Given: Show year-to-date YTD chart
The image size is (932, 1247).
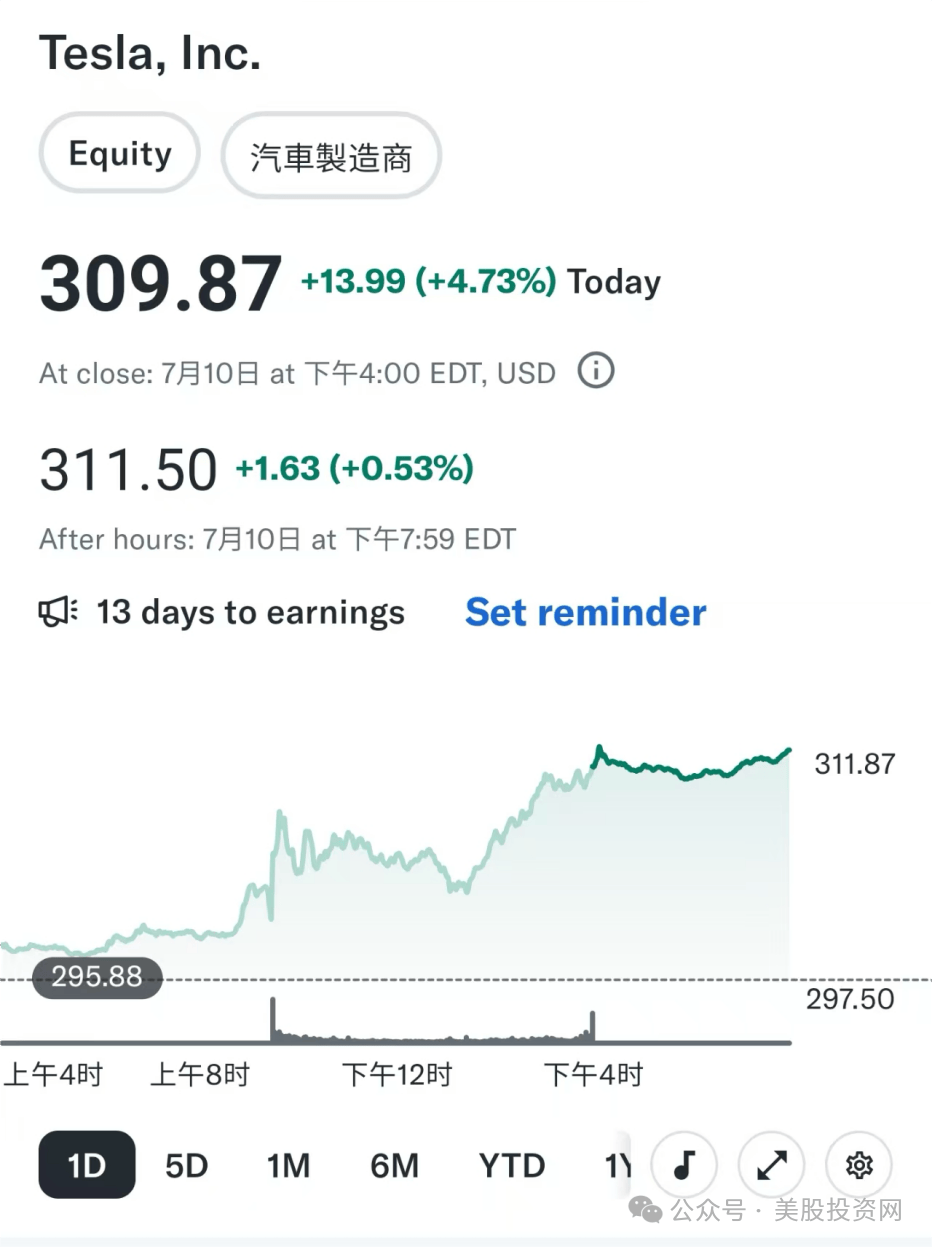Looking at the screenshot, I should (x=512, y=1166).
